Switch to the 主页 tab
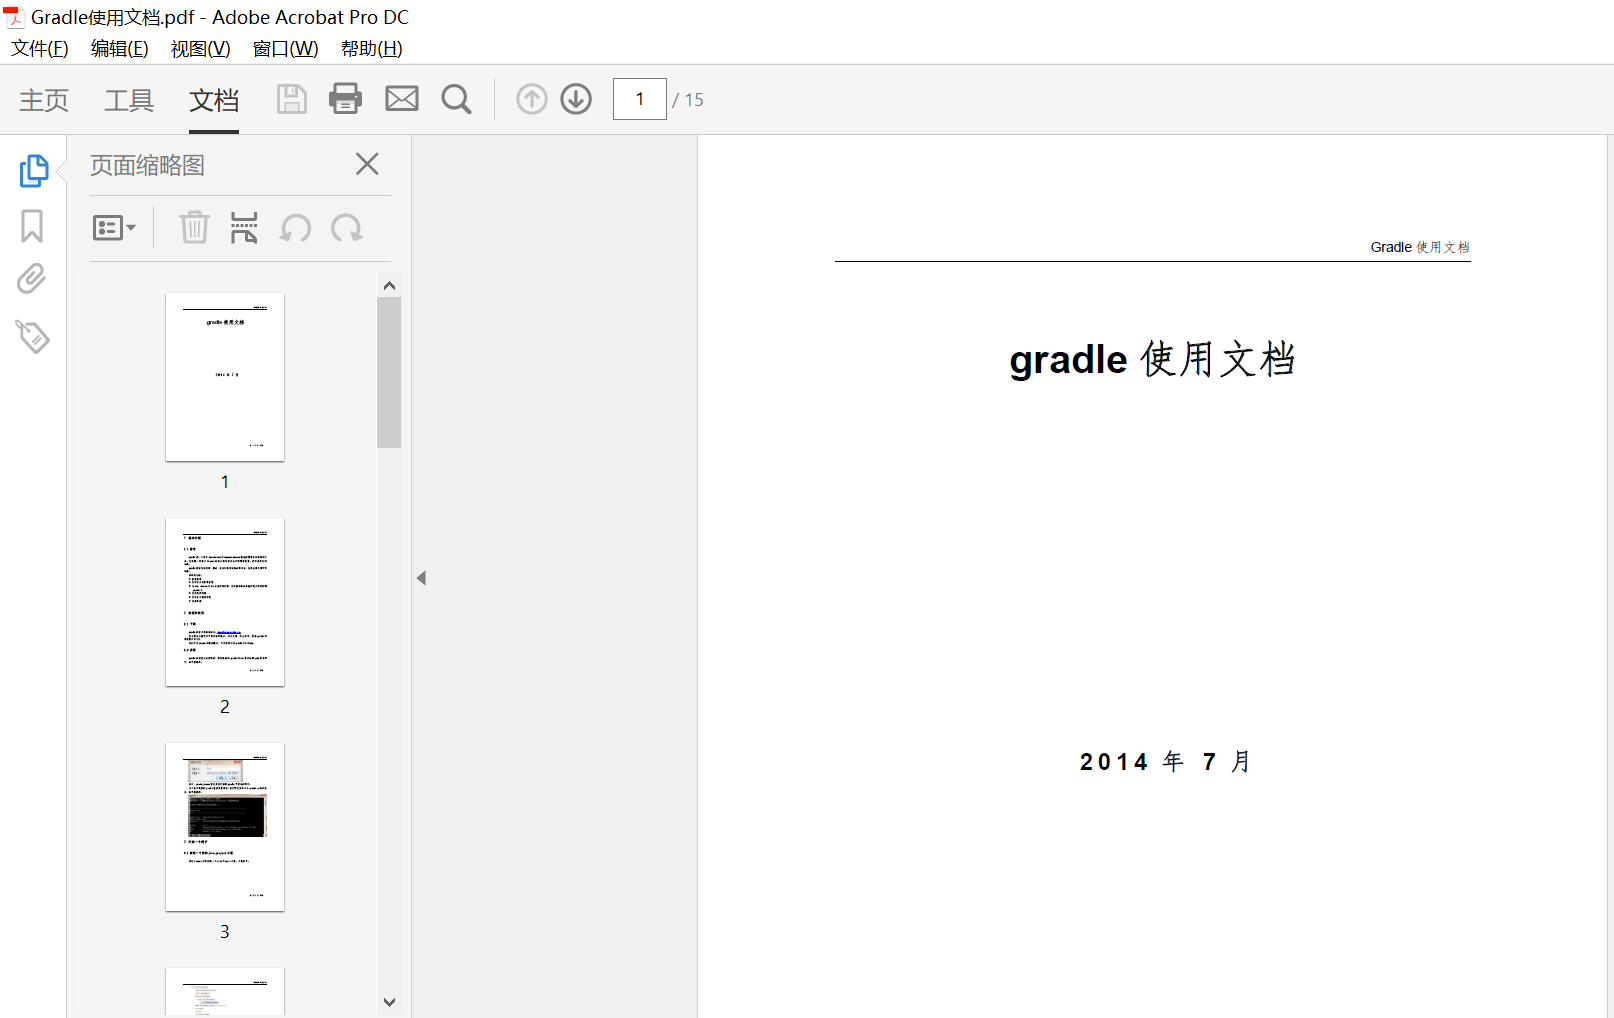 point(44,100)
